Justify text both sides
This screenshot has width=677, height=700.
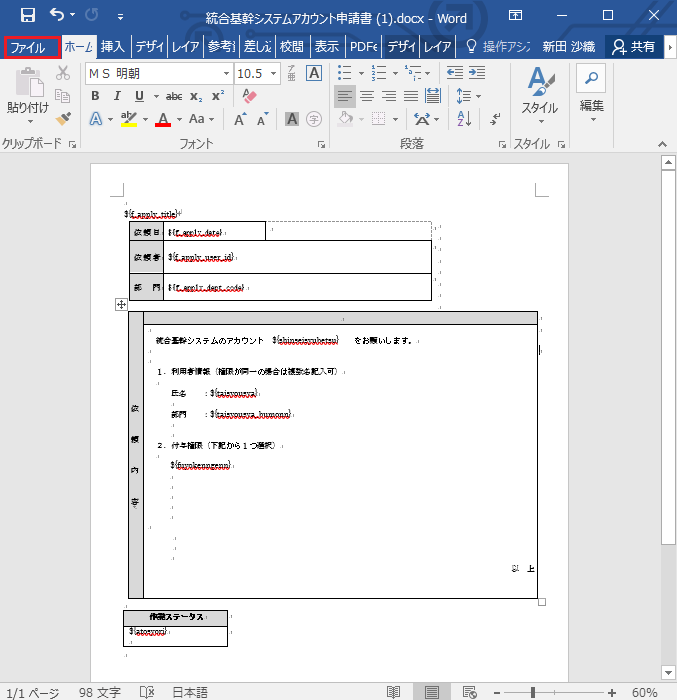411,96
